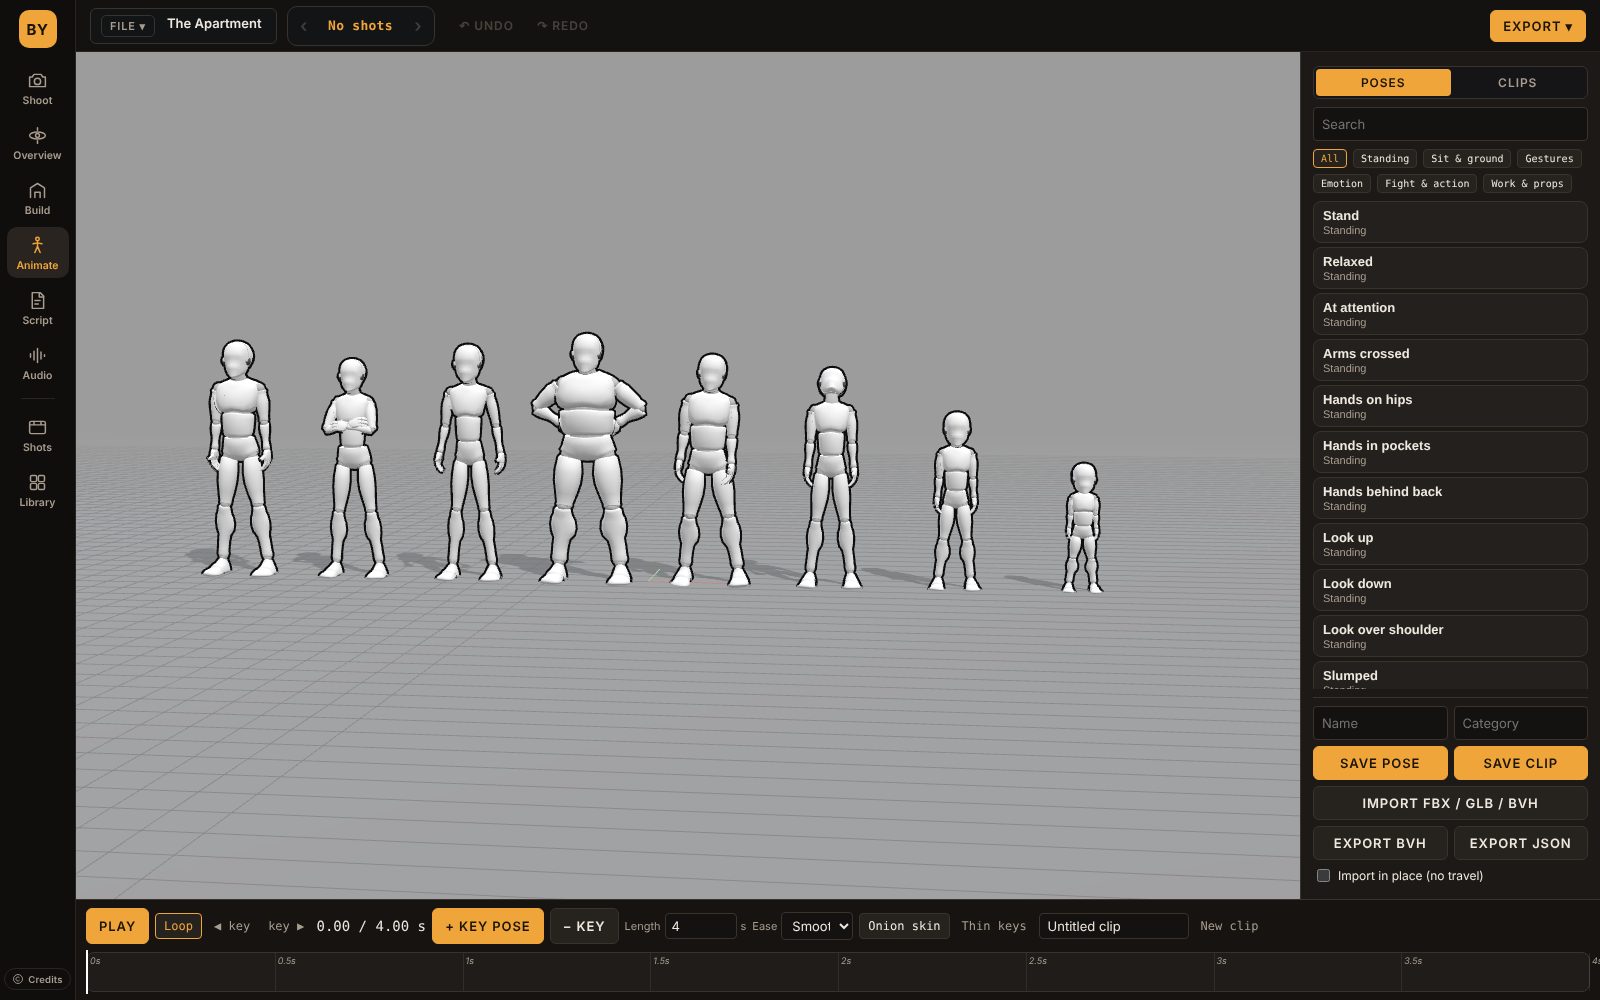
Task: Toggle Onion skin display
Action: (x=904, y=926)
